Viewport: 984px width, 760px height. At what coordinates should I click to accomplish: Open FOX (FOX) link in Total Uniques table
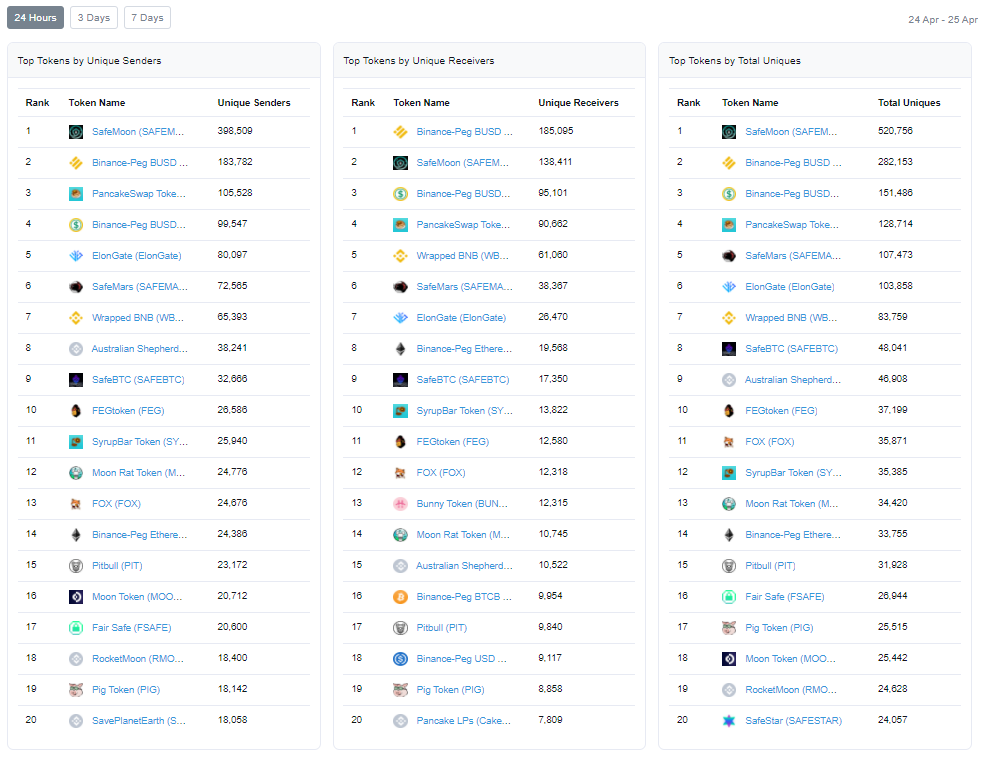coord(770,442)
